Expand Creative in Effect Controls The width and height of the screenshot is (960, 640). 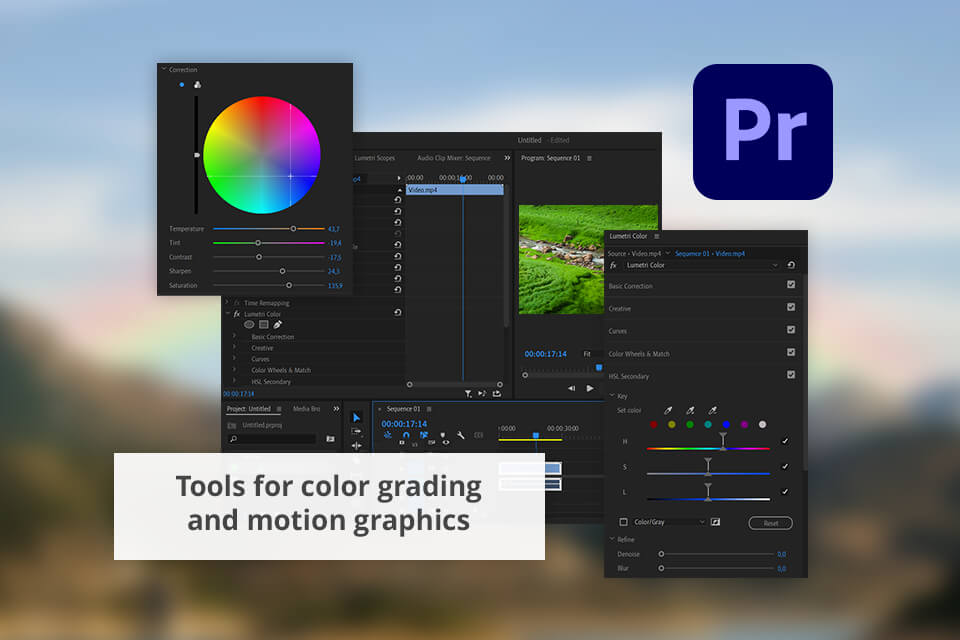234,348
